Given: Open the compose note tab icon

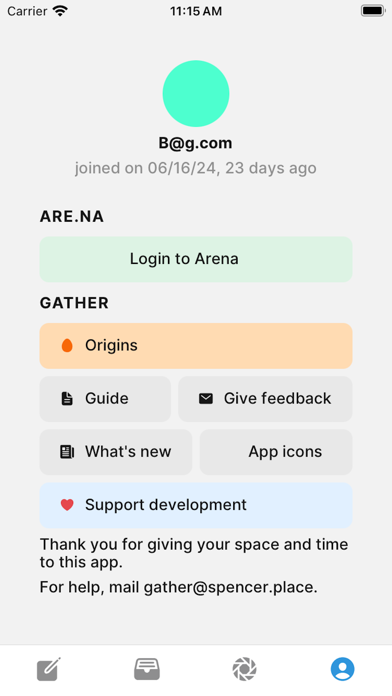Looking at the screenshot, I should [49, 669].
